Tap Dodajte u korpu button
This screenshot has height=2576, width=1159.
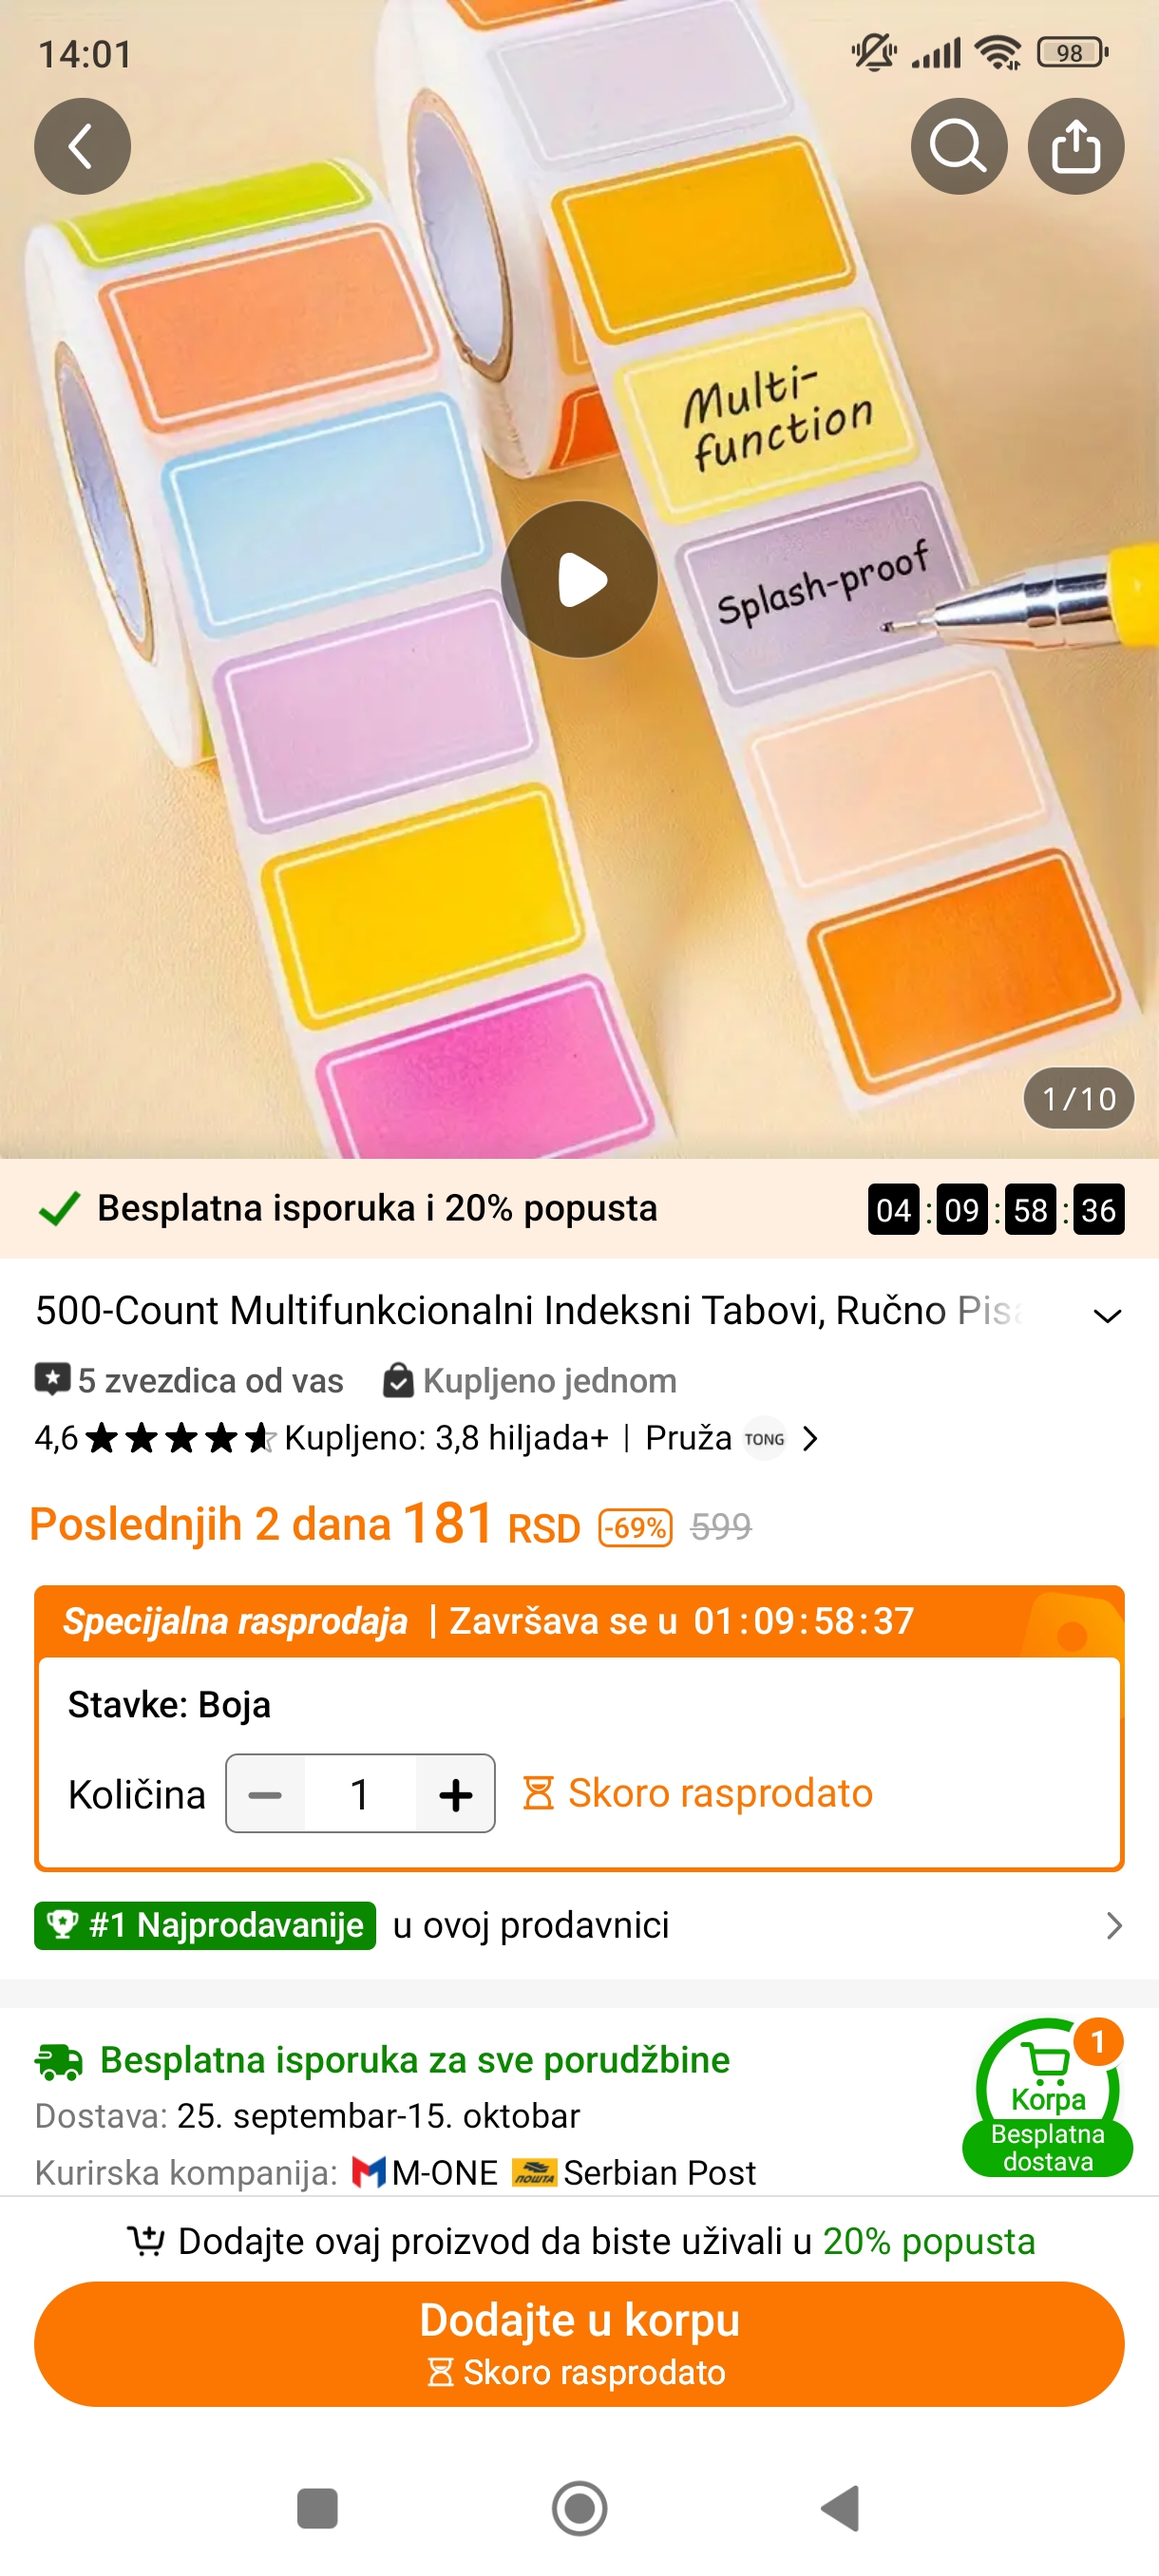(579, 2343)
